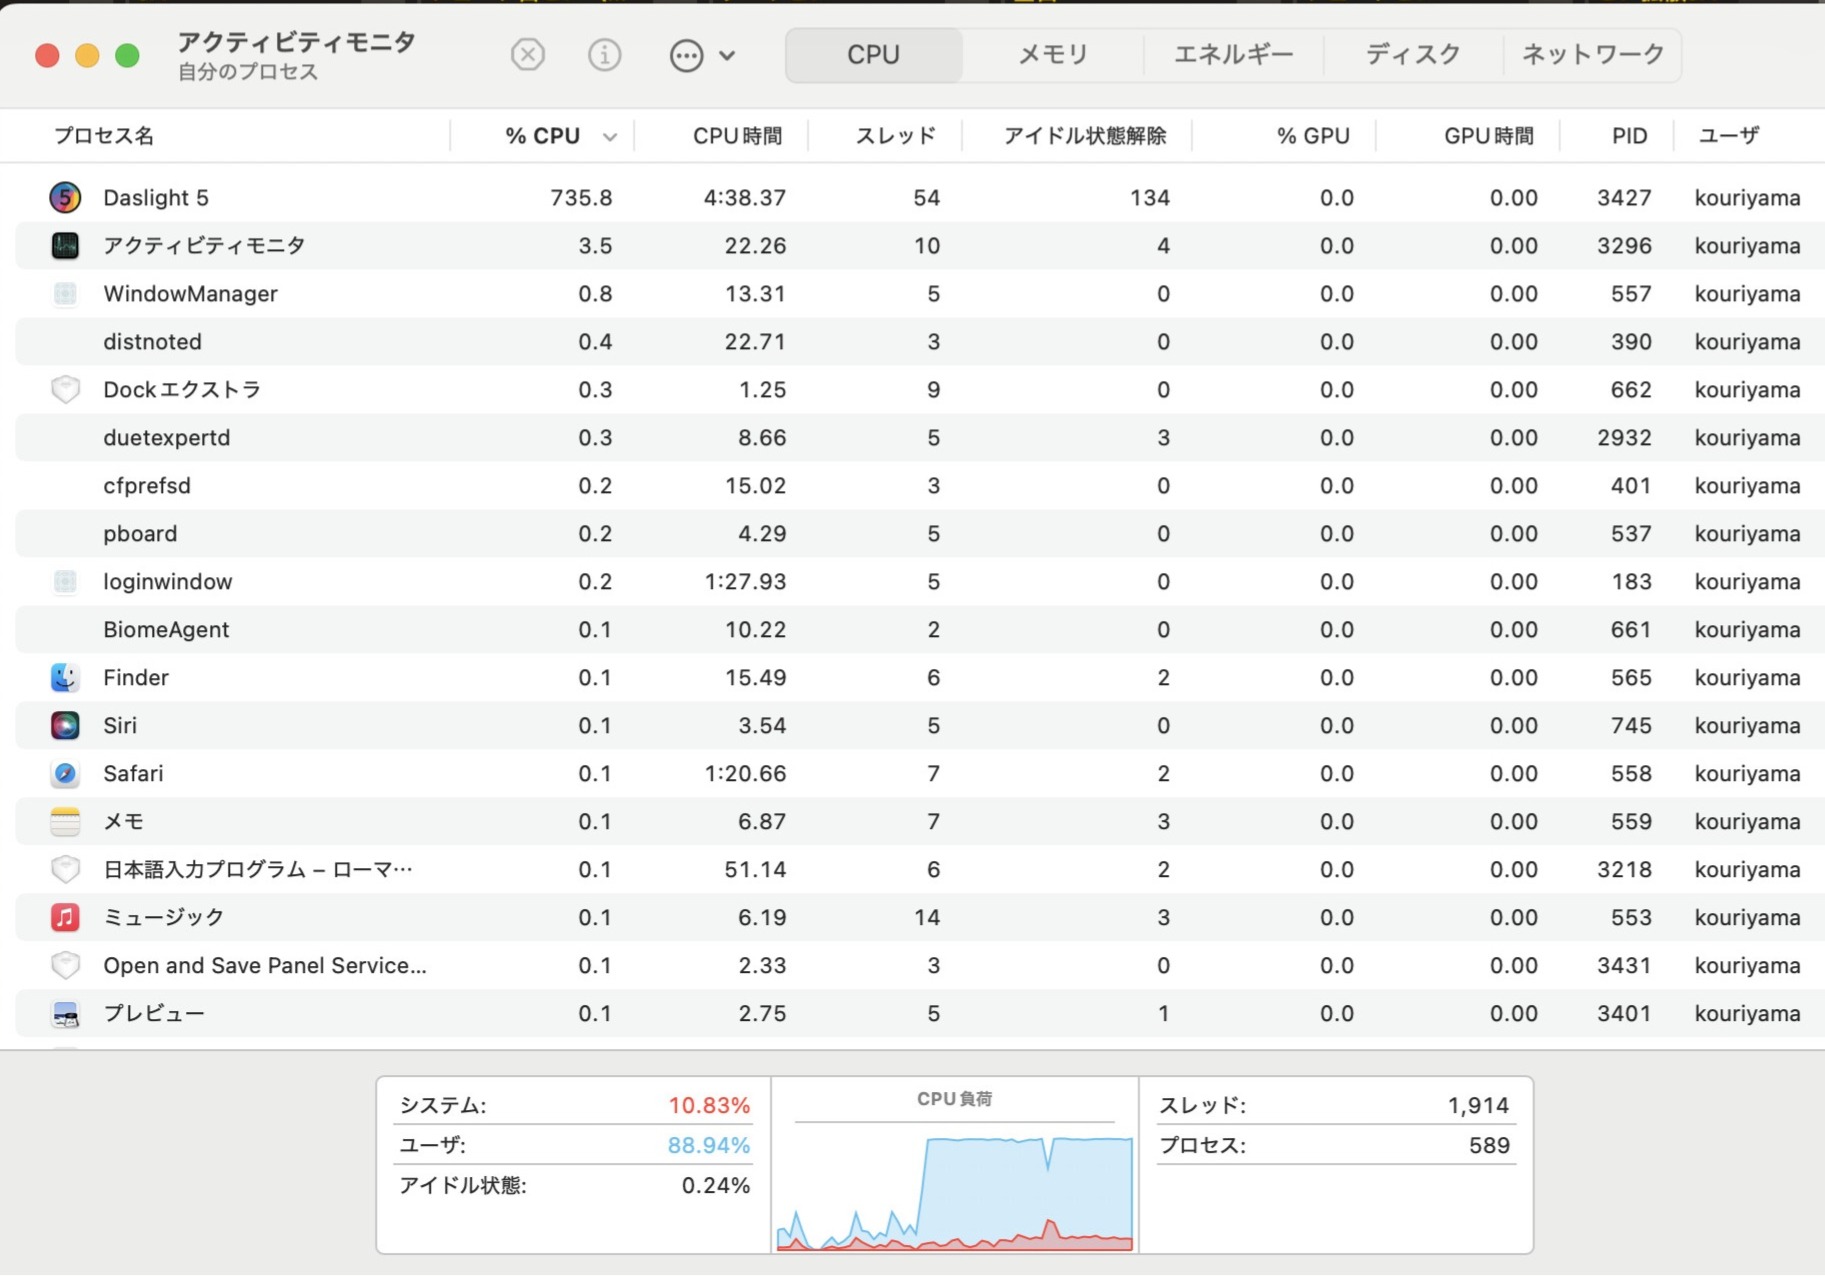Image resolution: width=1825 pixels, height=1276 pixels.
Task: Click the プロセス count 589
Action: (1489, 1145)
